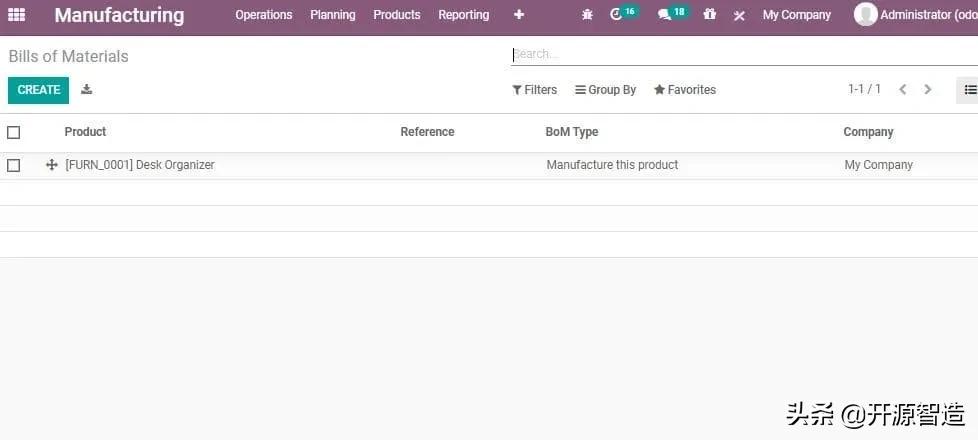The height and width of the screenshot is (440, 978).
Task: Check the Desk Organizer row checkbox
Action: point(14,165)
